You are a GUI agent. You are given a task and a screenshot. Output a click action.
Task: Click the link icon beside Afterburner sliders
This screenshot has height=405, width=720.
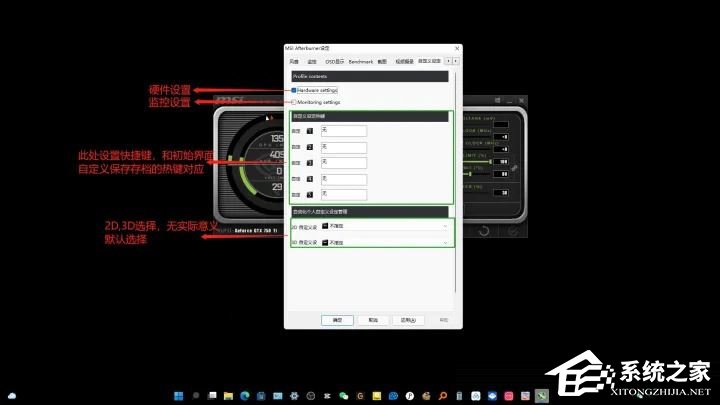click(x=515, y=168)
